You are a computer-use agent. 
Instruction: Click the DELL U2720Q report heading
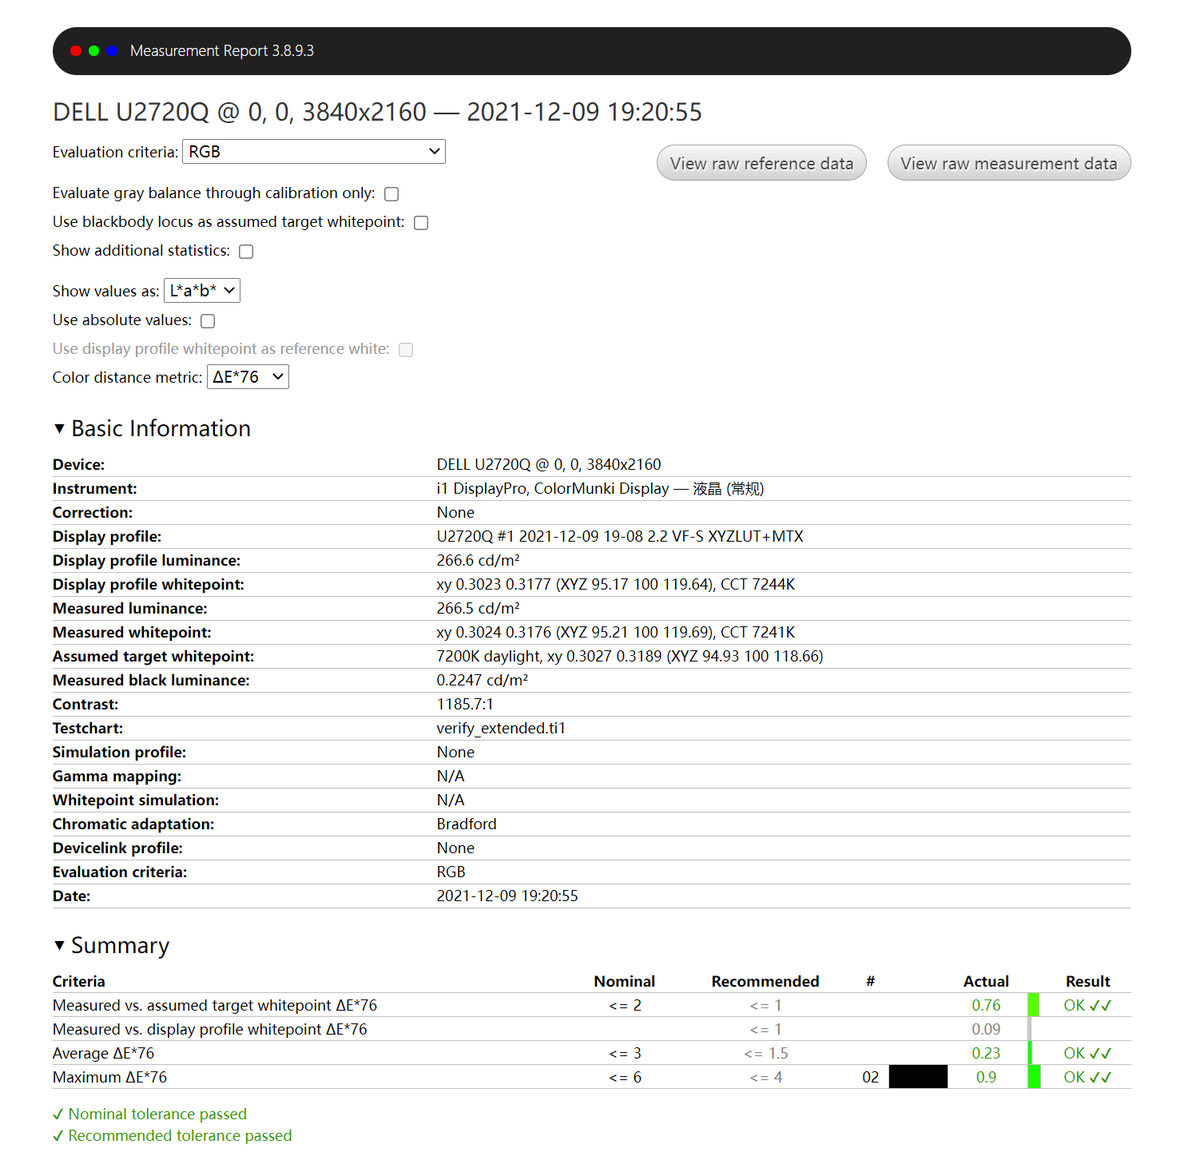[377, 112]
